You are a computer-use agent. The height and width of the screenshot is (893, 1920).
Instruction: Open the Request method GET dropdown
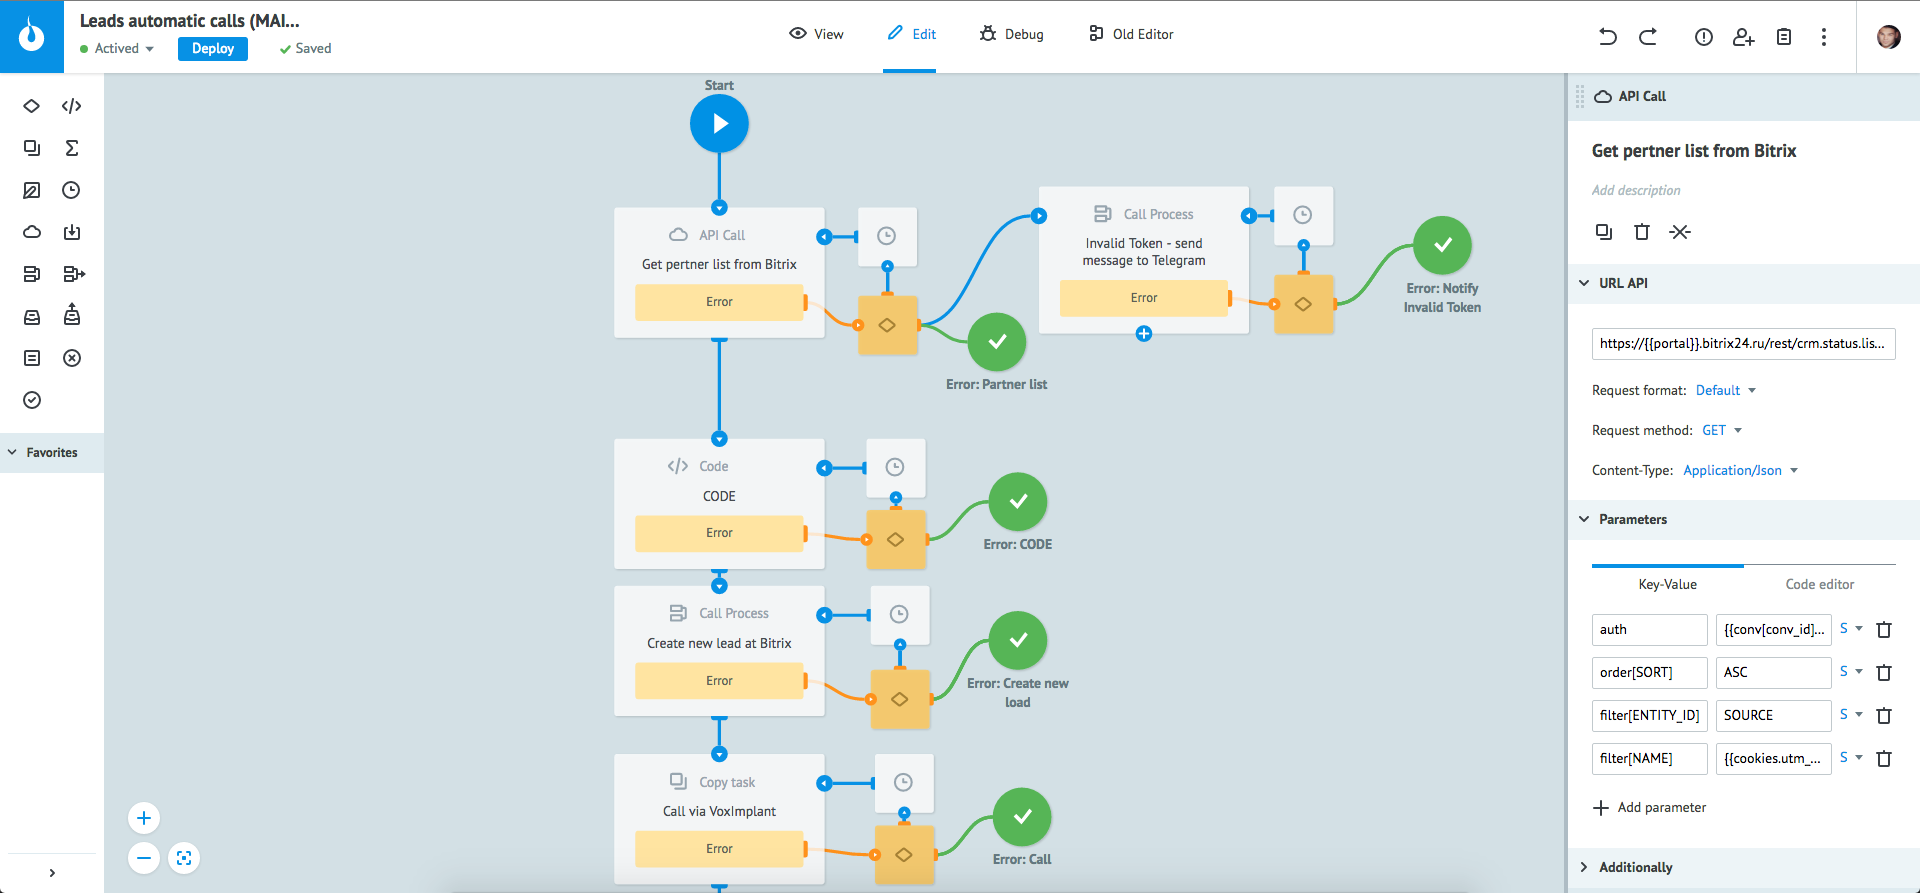1722,431
